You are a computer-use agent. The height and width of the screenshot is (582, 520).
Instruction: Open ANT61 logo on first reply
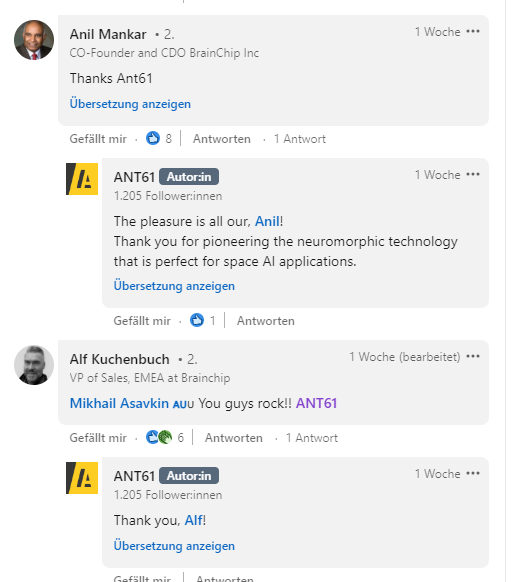[x=82, y=179]
